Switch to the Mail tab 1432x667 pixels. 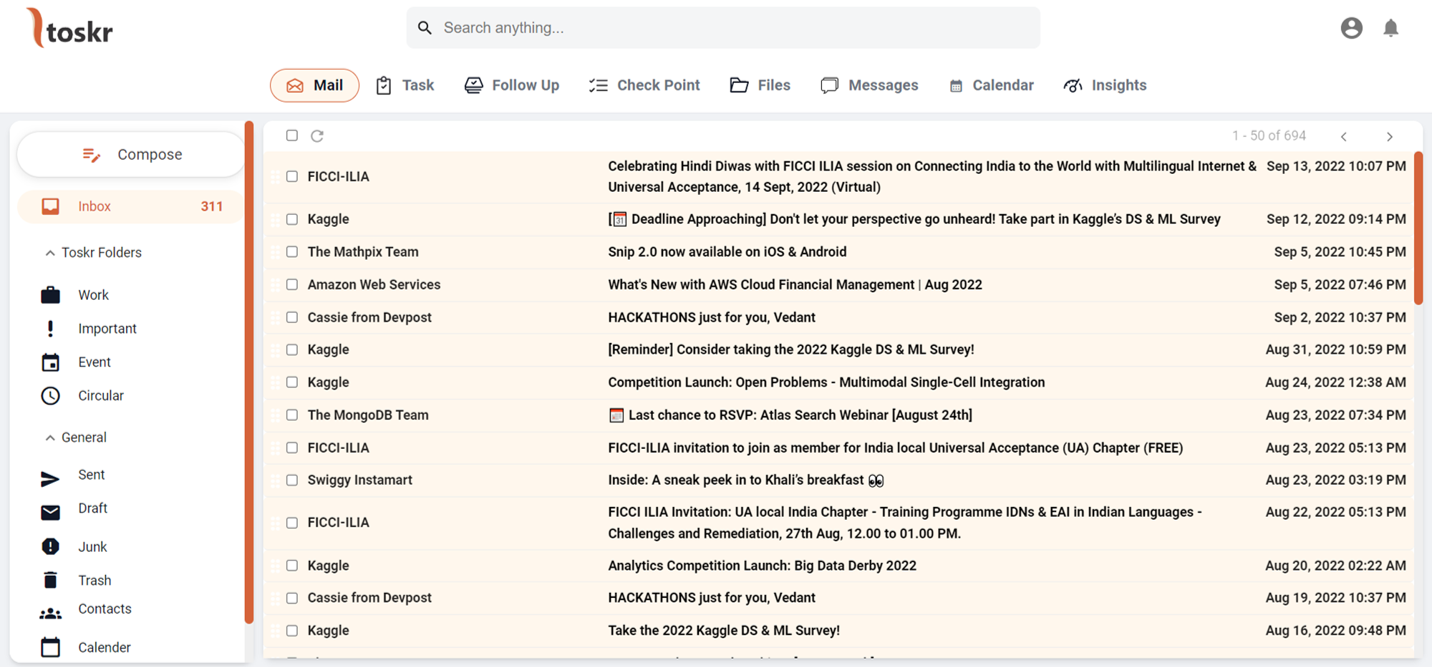pyautogui.click(x=314, y=86)
